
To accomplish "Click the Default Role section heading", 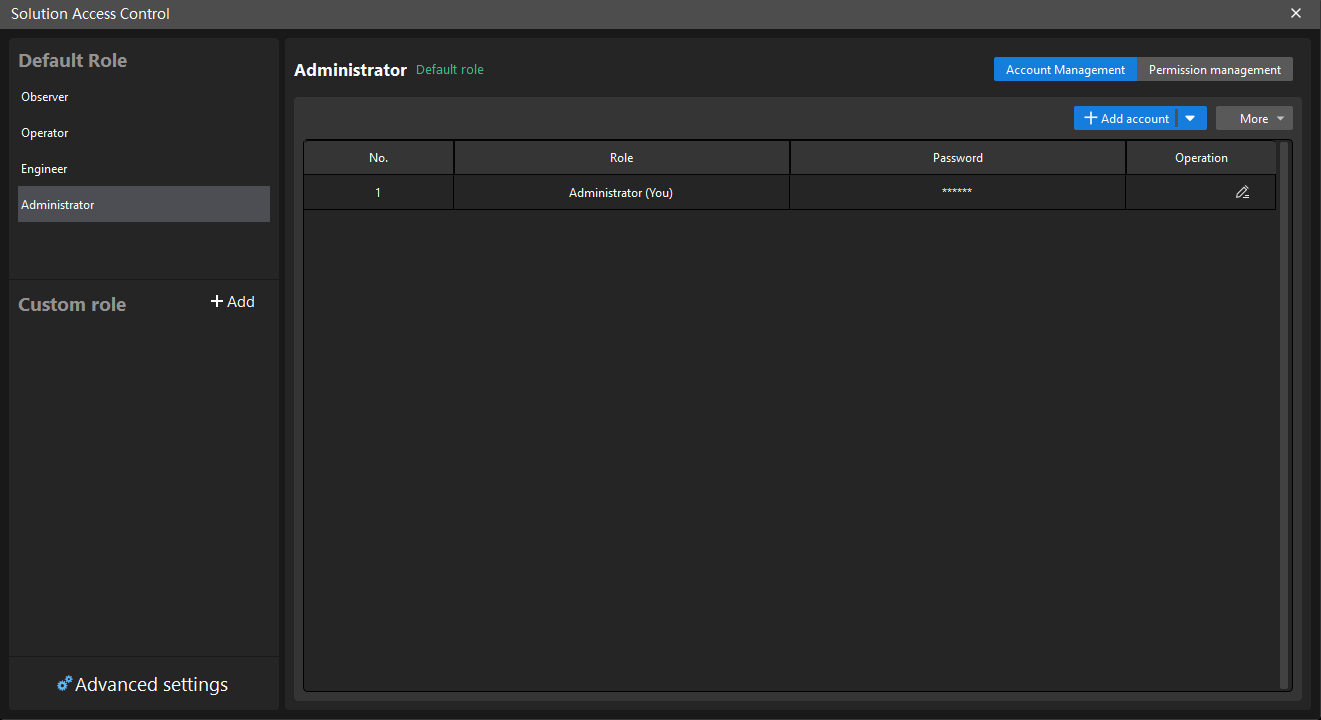I will [73, 60].
